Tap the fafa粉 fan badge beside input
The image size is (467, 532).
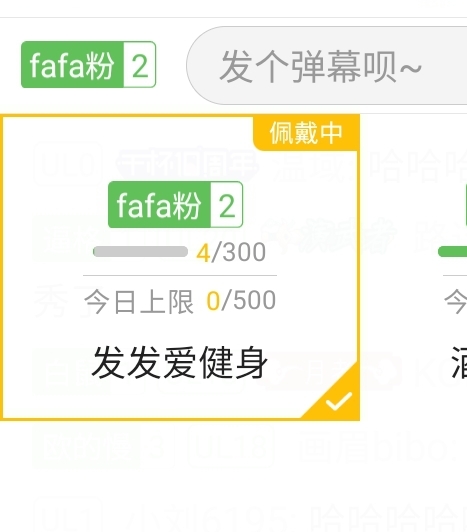tap(88, 64)
